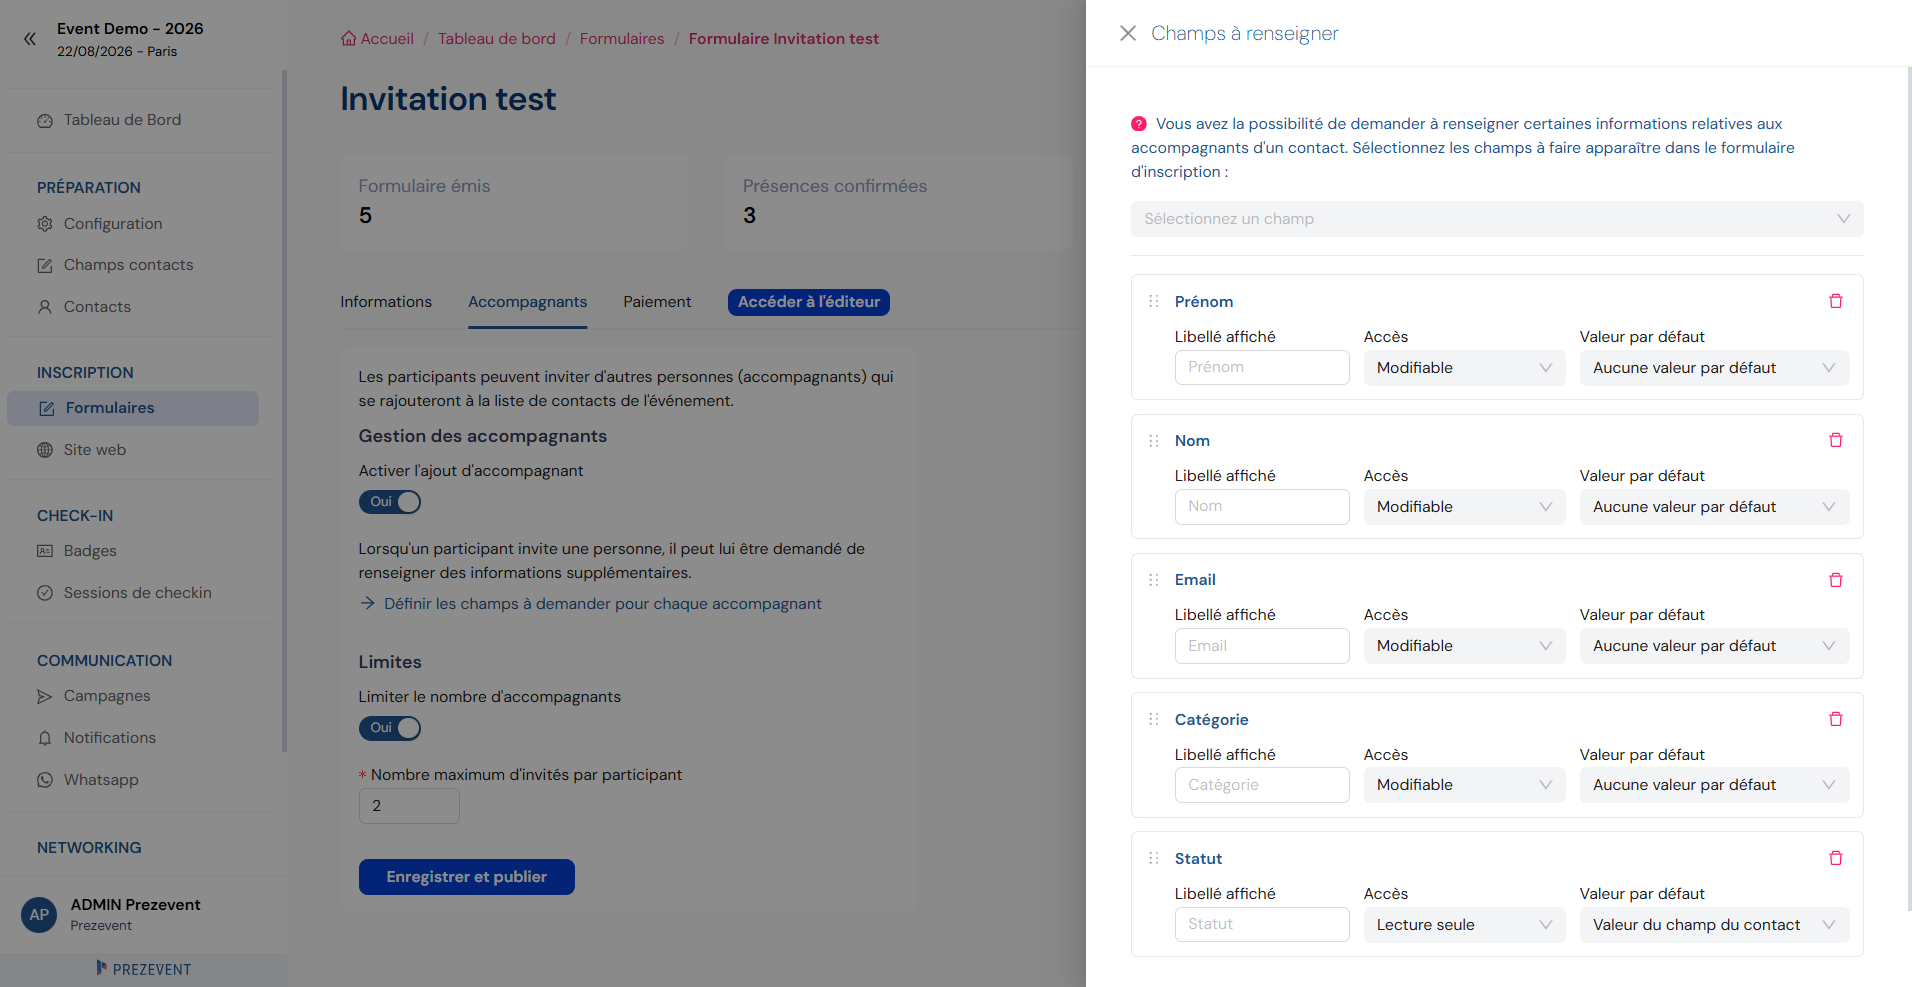Delete the Statut field with trash icon
1912x987 pixels.
tap(1836, 858)
